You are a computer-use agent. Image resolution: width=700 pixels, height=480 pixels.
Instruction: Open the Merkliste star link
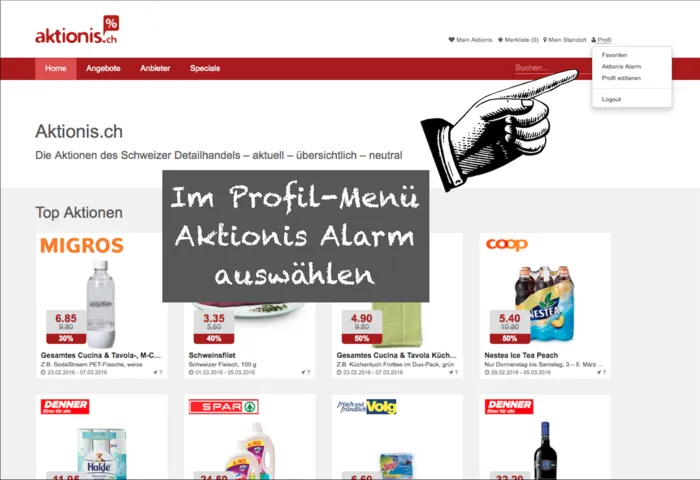(x=518, y=40)
